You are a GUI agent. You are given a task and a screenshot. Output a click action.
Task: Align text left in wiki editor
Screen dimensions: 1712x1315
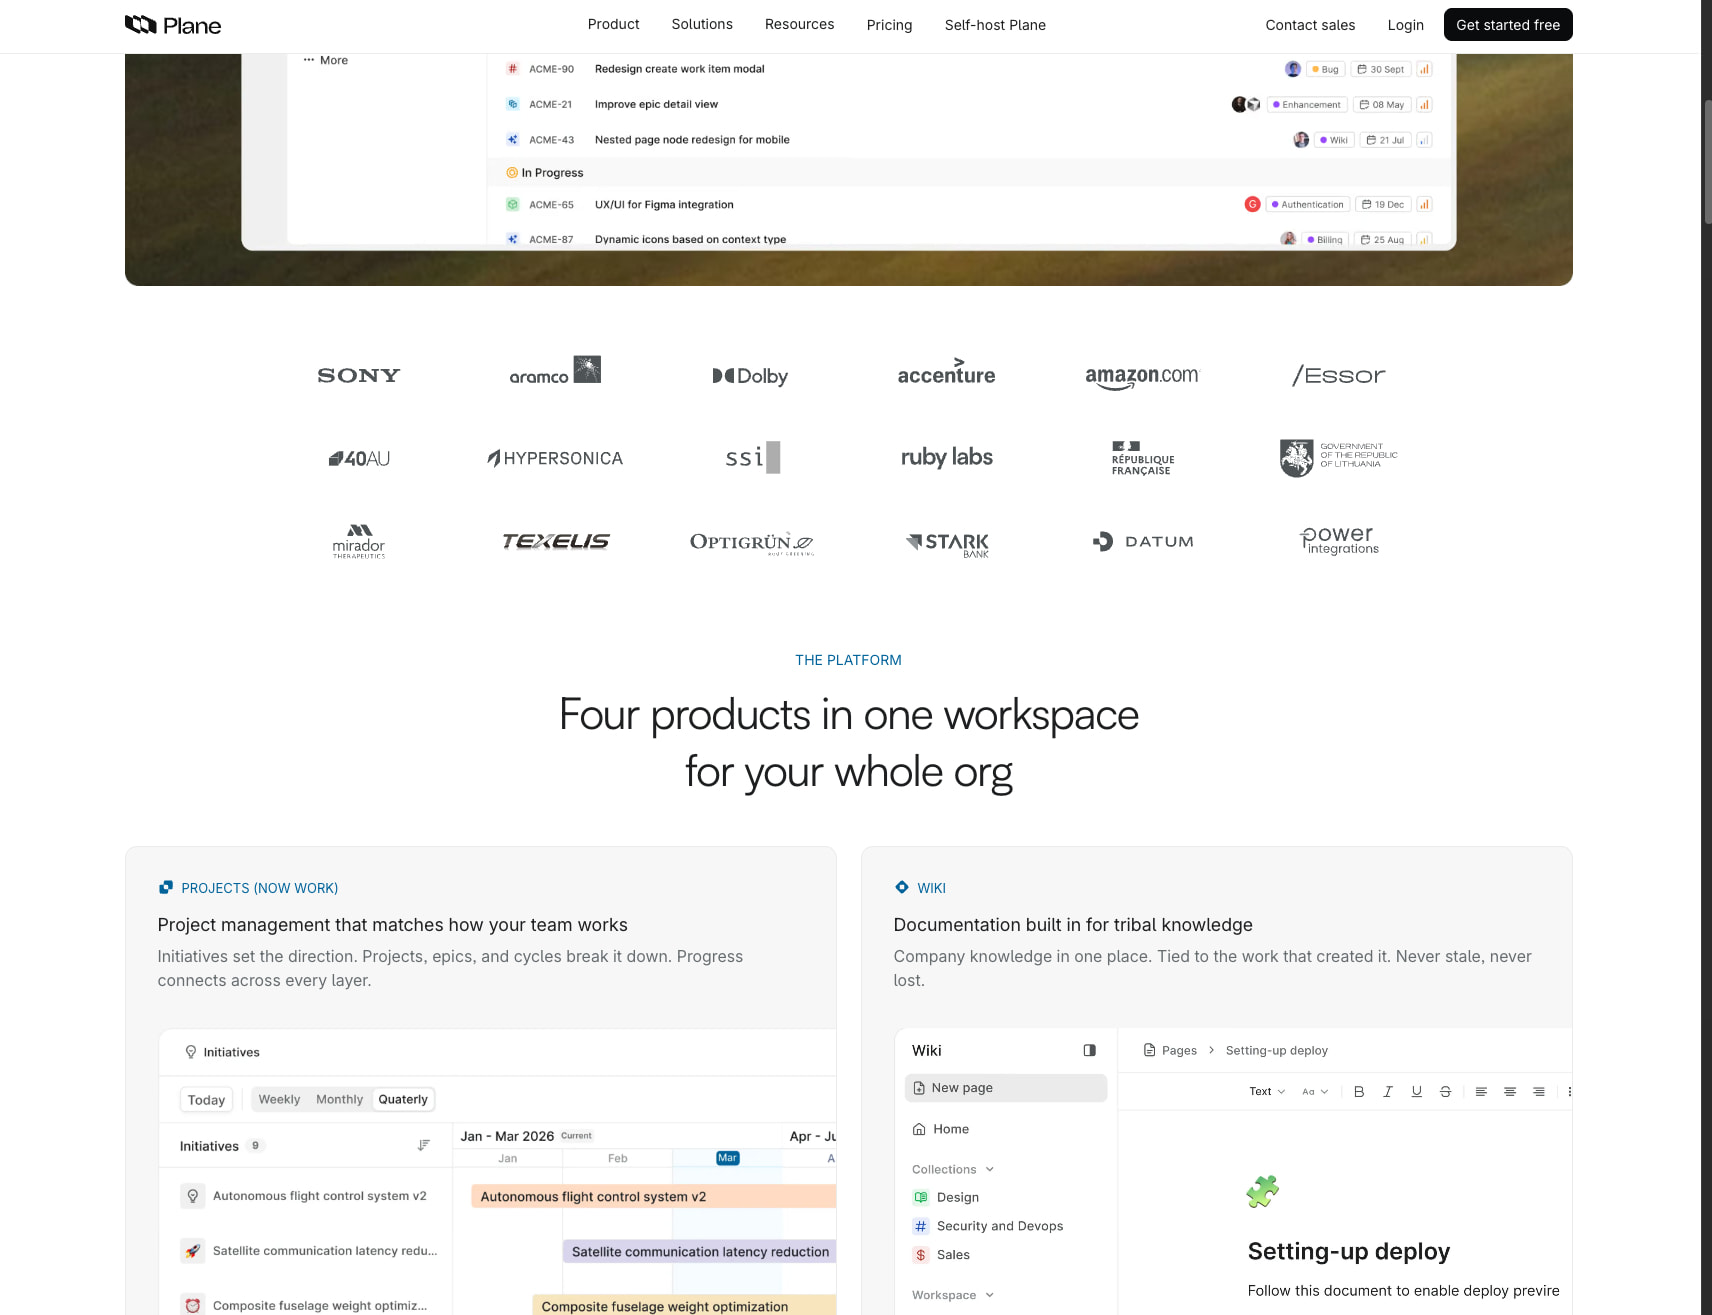point(1481,1092)
